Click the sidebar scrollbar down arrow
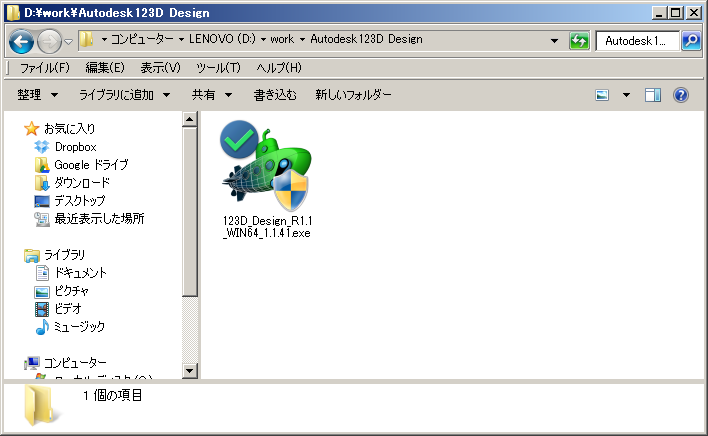The width and height of the screenshot is (708, 436). point(190,371)
